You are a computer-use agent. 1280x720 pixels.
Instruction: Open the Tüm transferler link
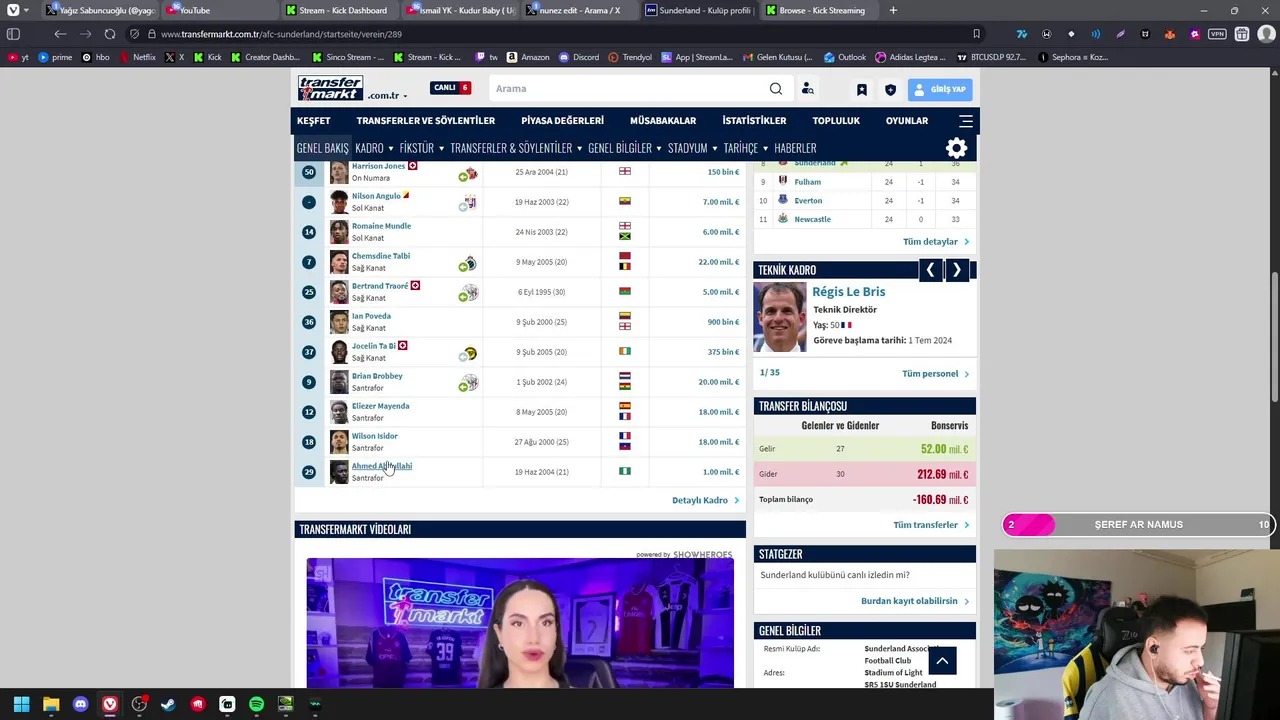click(931, 525)
